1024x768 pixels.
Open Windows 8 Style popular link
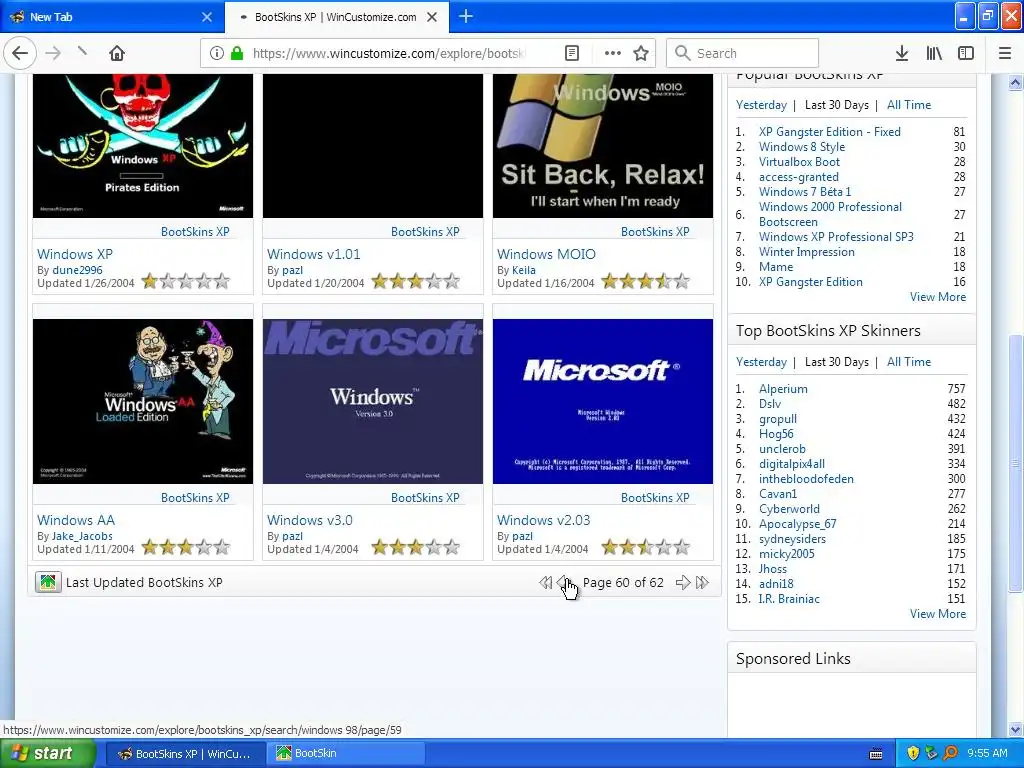(802, 146)
